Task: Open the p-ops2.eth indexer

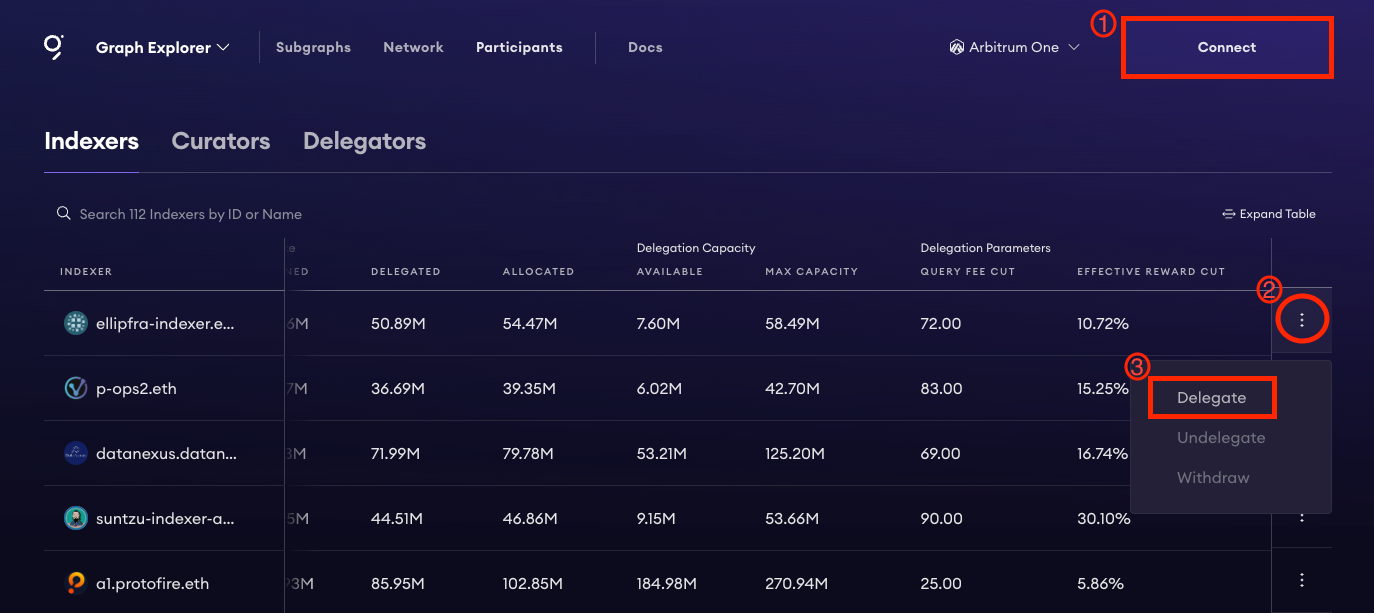Action: coord(136,389)
